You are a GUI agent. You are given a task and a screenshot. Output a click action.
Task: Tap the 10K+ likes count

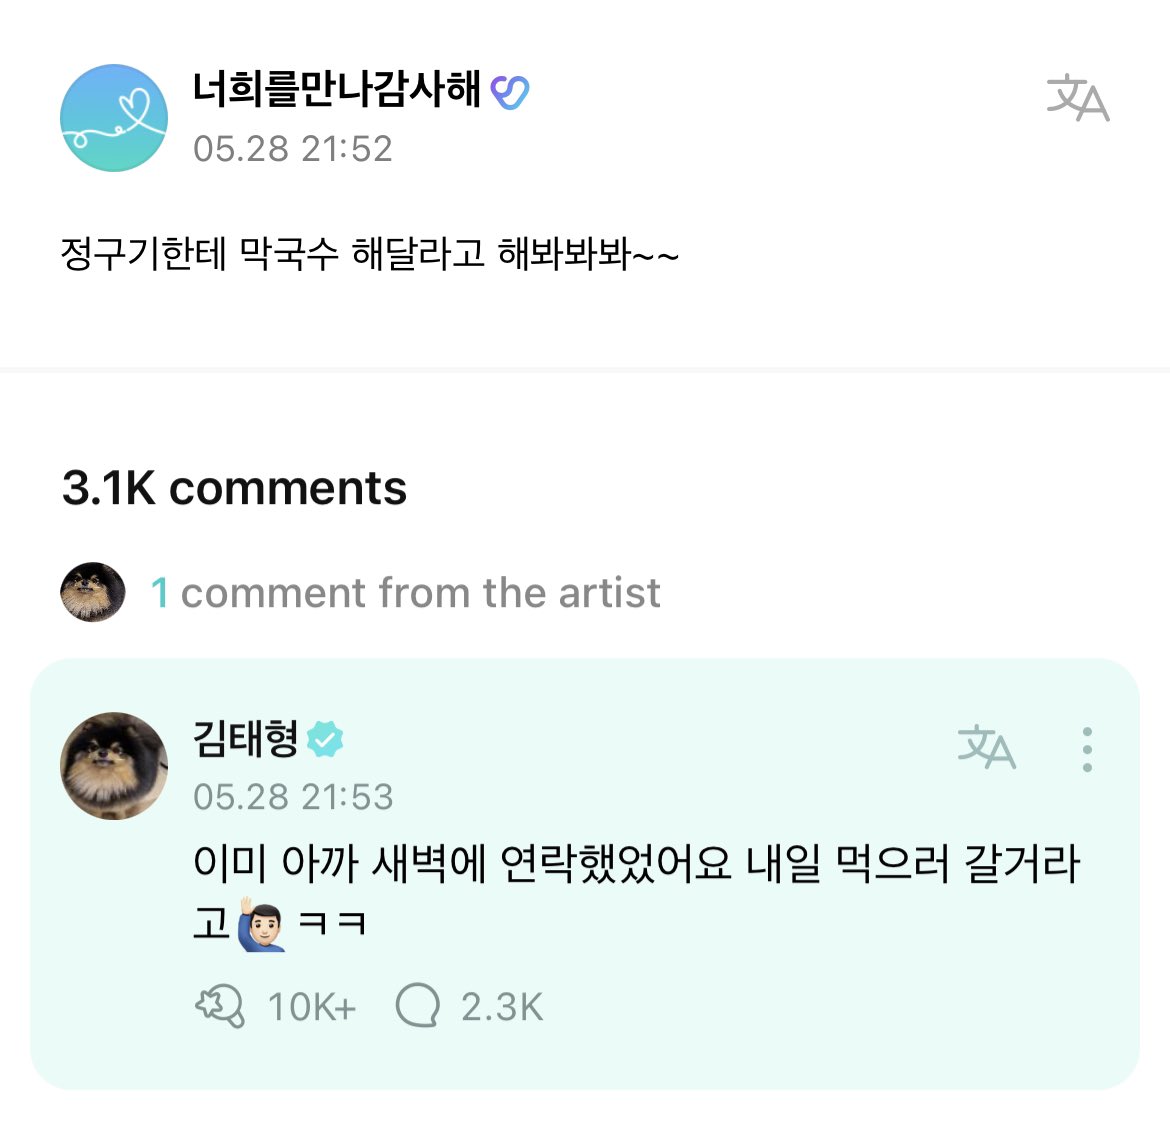[x=311, y=1007]
